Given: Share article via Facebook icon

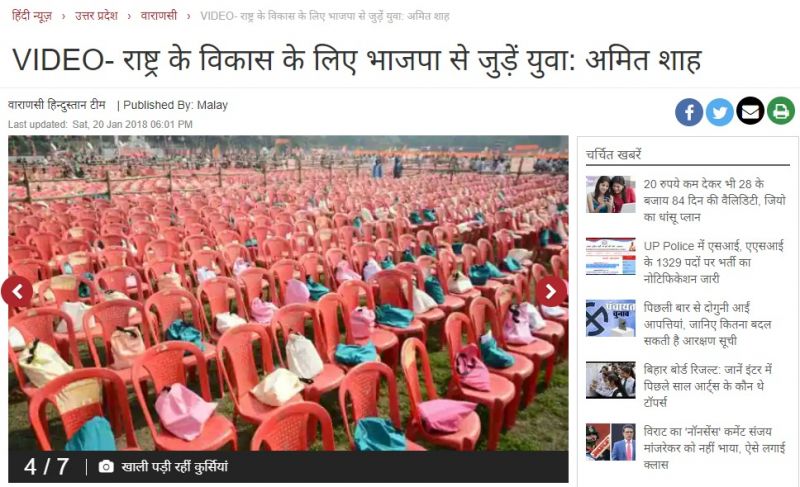Looking at the screenshot, I should (x=689, y=112).
